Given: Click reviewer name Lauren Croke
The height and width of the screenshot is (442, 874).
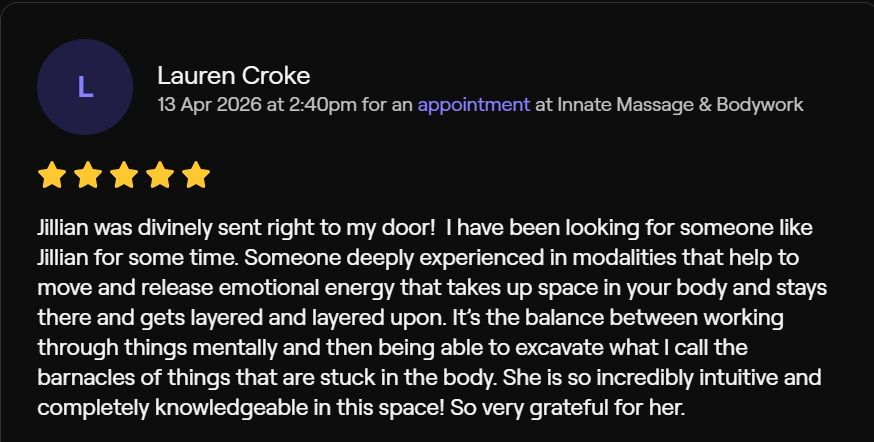Looking at the screenshot, I should [x=234, y=76].
